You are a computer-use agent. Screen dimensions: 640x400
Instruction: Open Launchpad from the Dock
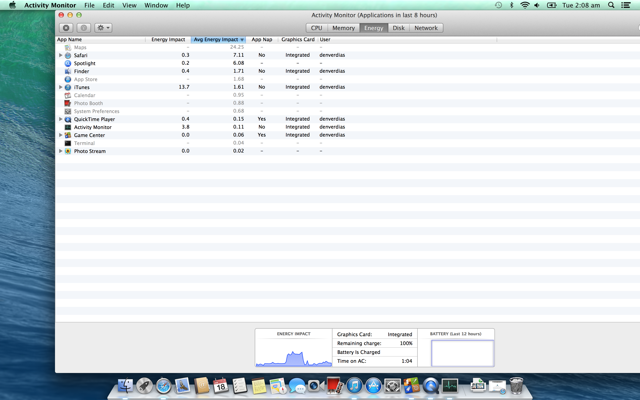pos(144,385)
